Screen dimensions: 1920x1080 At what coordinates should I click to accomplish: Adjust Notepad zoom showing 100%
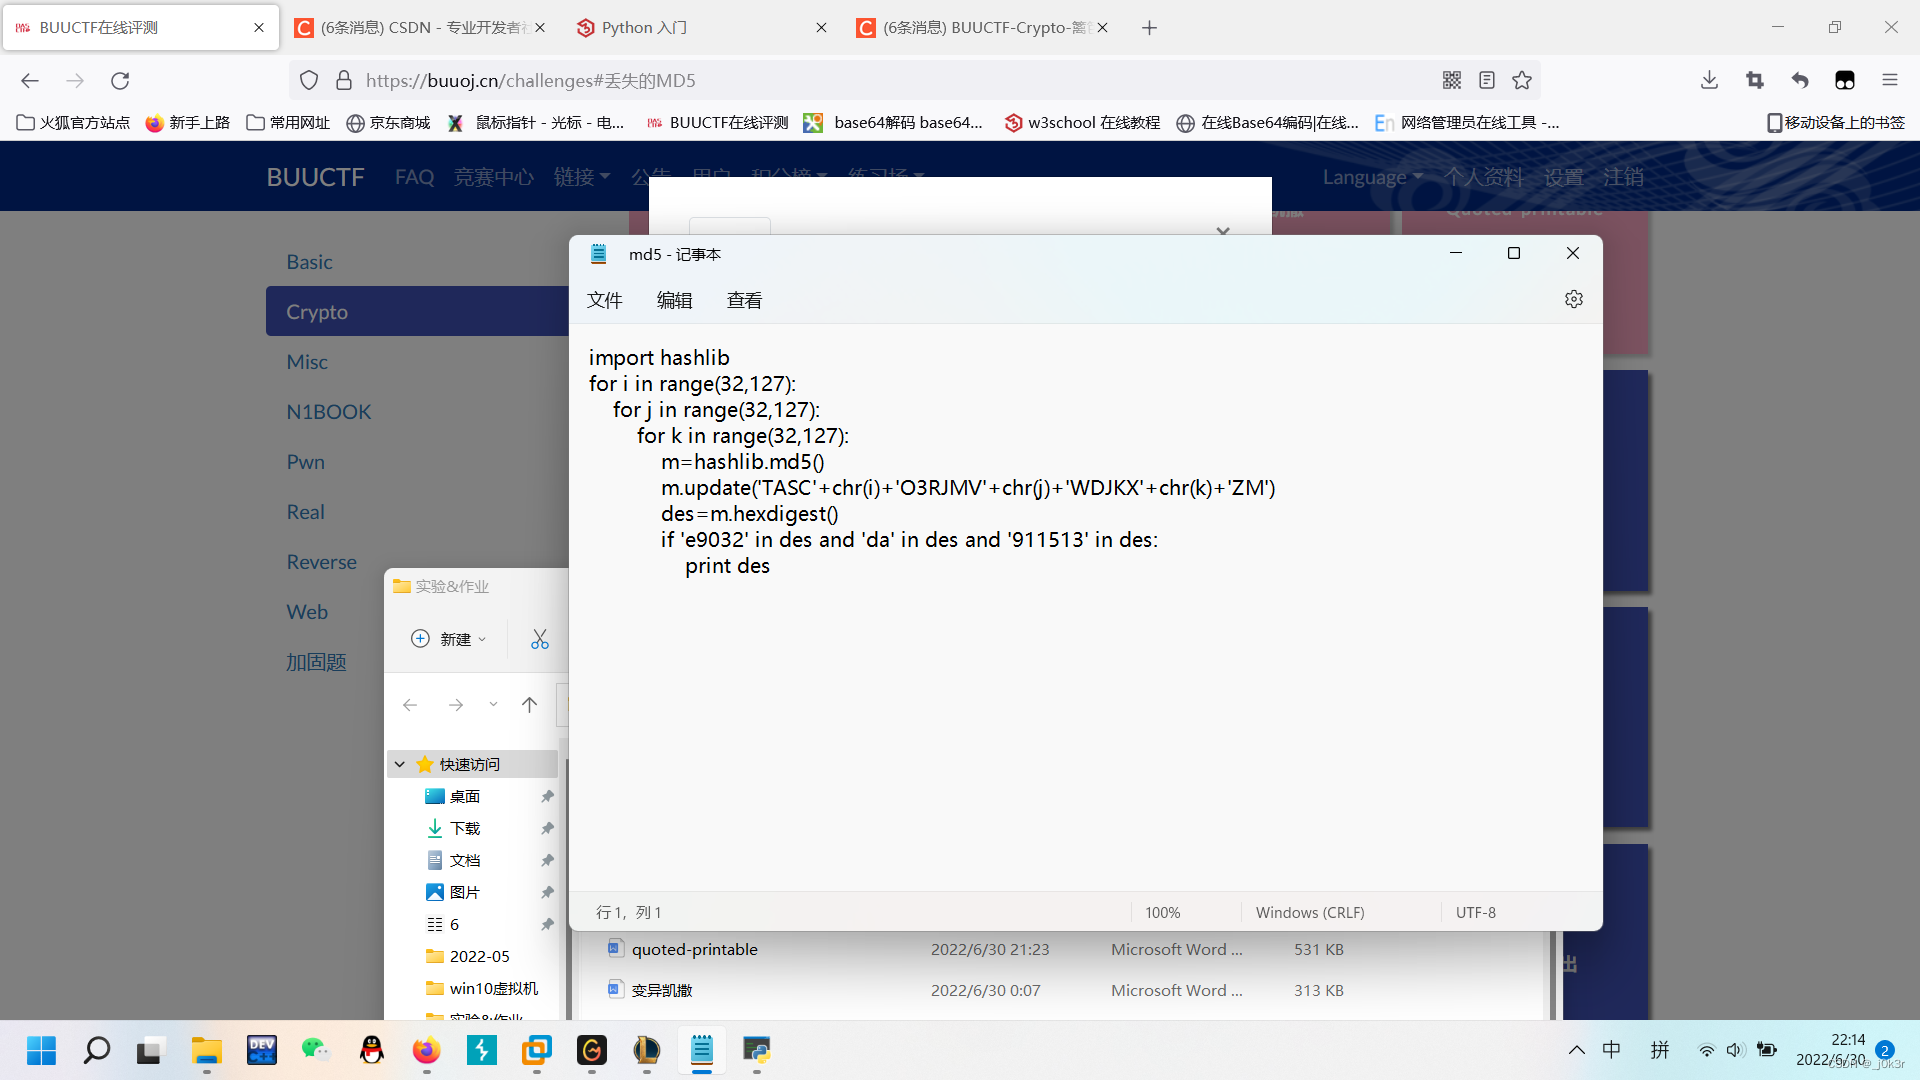(1163, 912)
